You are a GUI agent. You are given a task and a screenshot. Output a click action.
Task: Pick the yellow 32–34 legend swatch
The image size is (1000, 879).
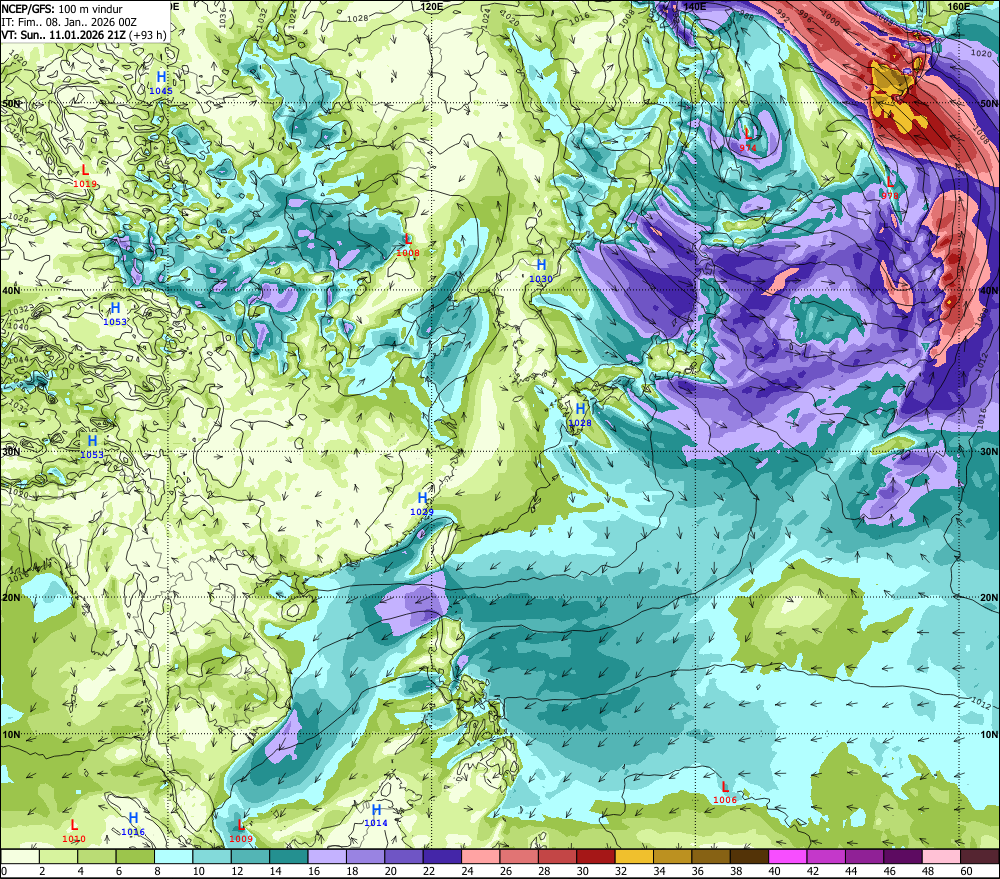pyautogui.click(x=635, y=856)
